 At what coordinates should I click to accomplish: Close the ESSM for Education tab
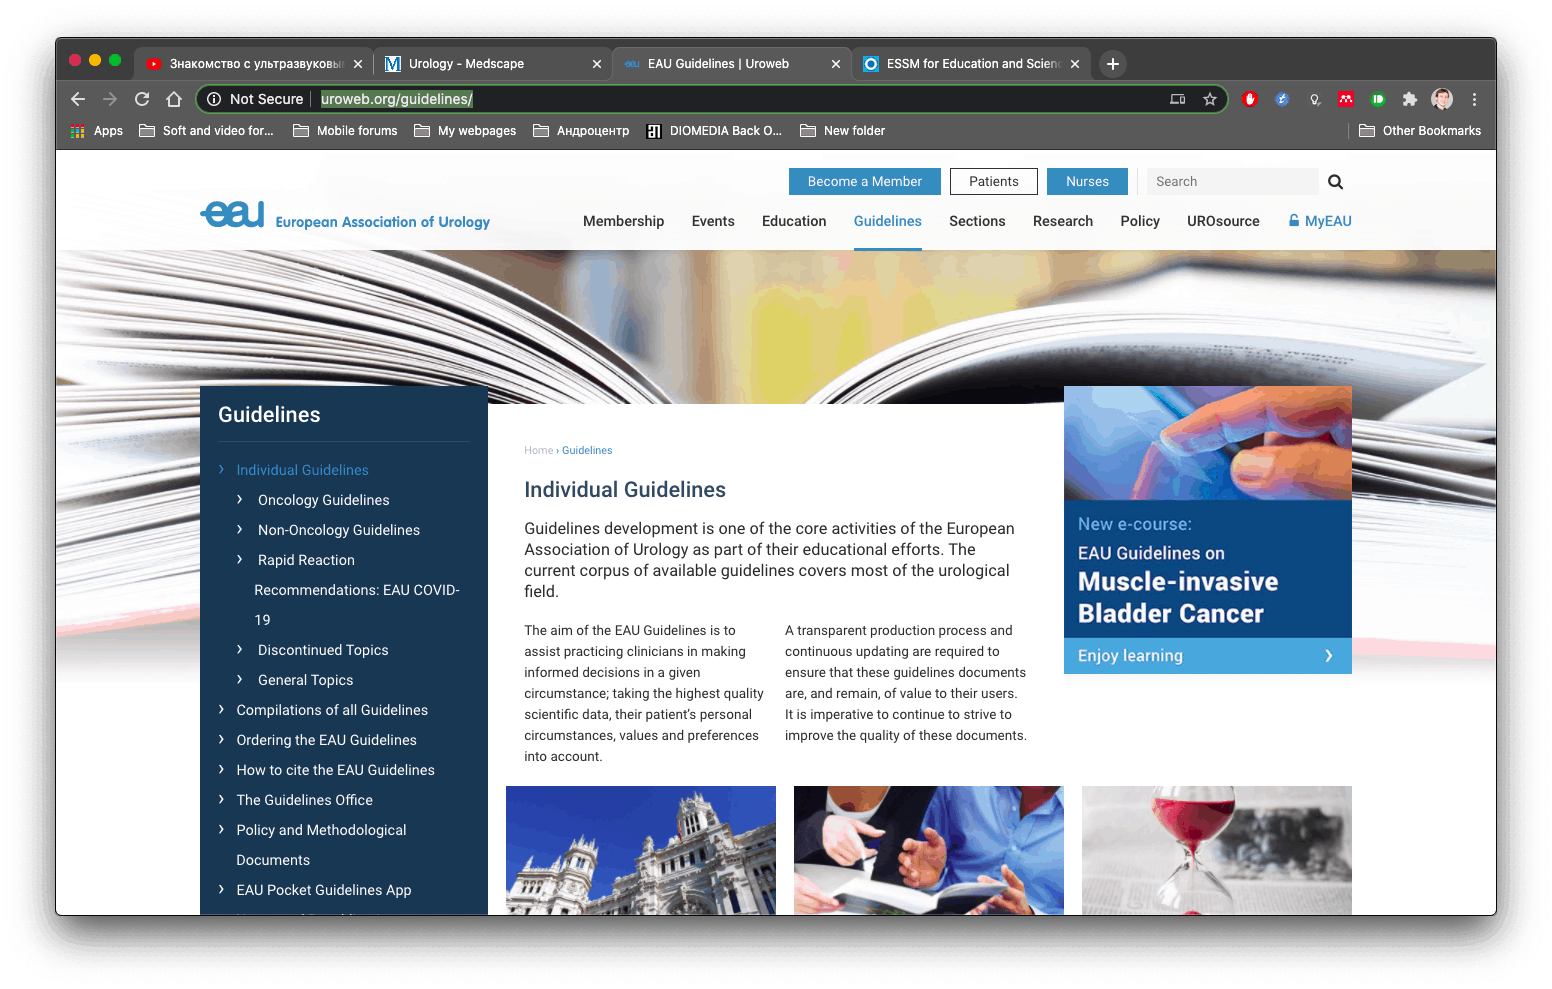[1075, 64]
